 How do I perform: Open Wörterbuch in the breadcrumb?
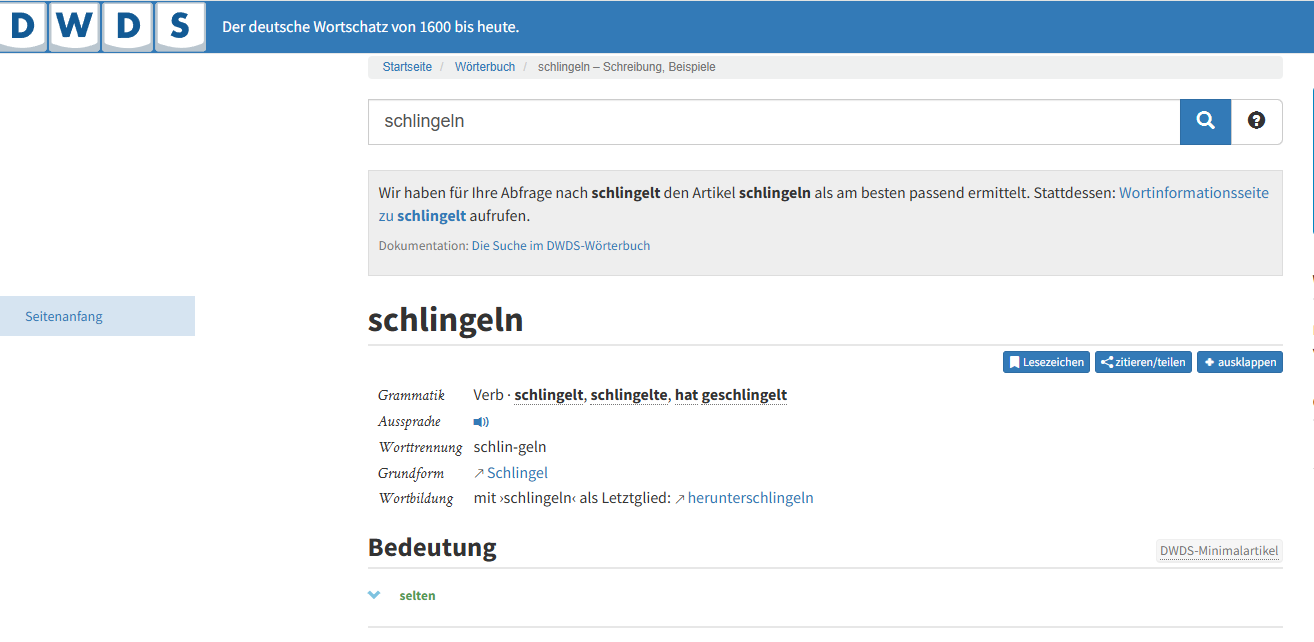(x=484, y=67)
